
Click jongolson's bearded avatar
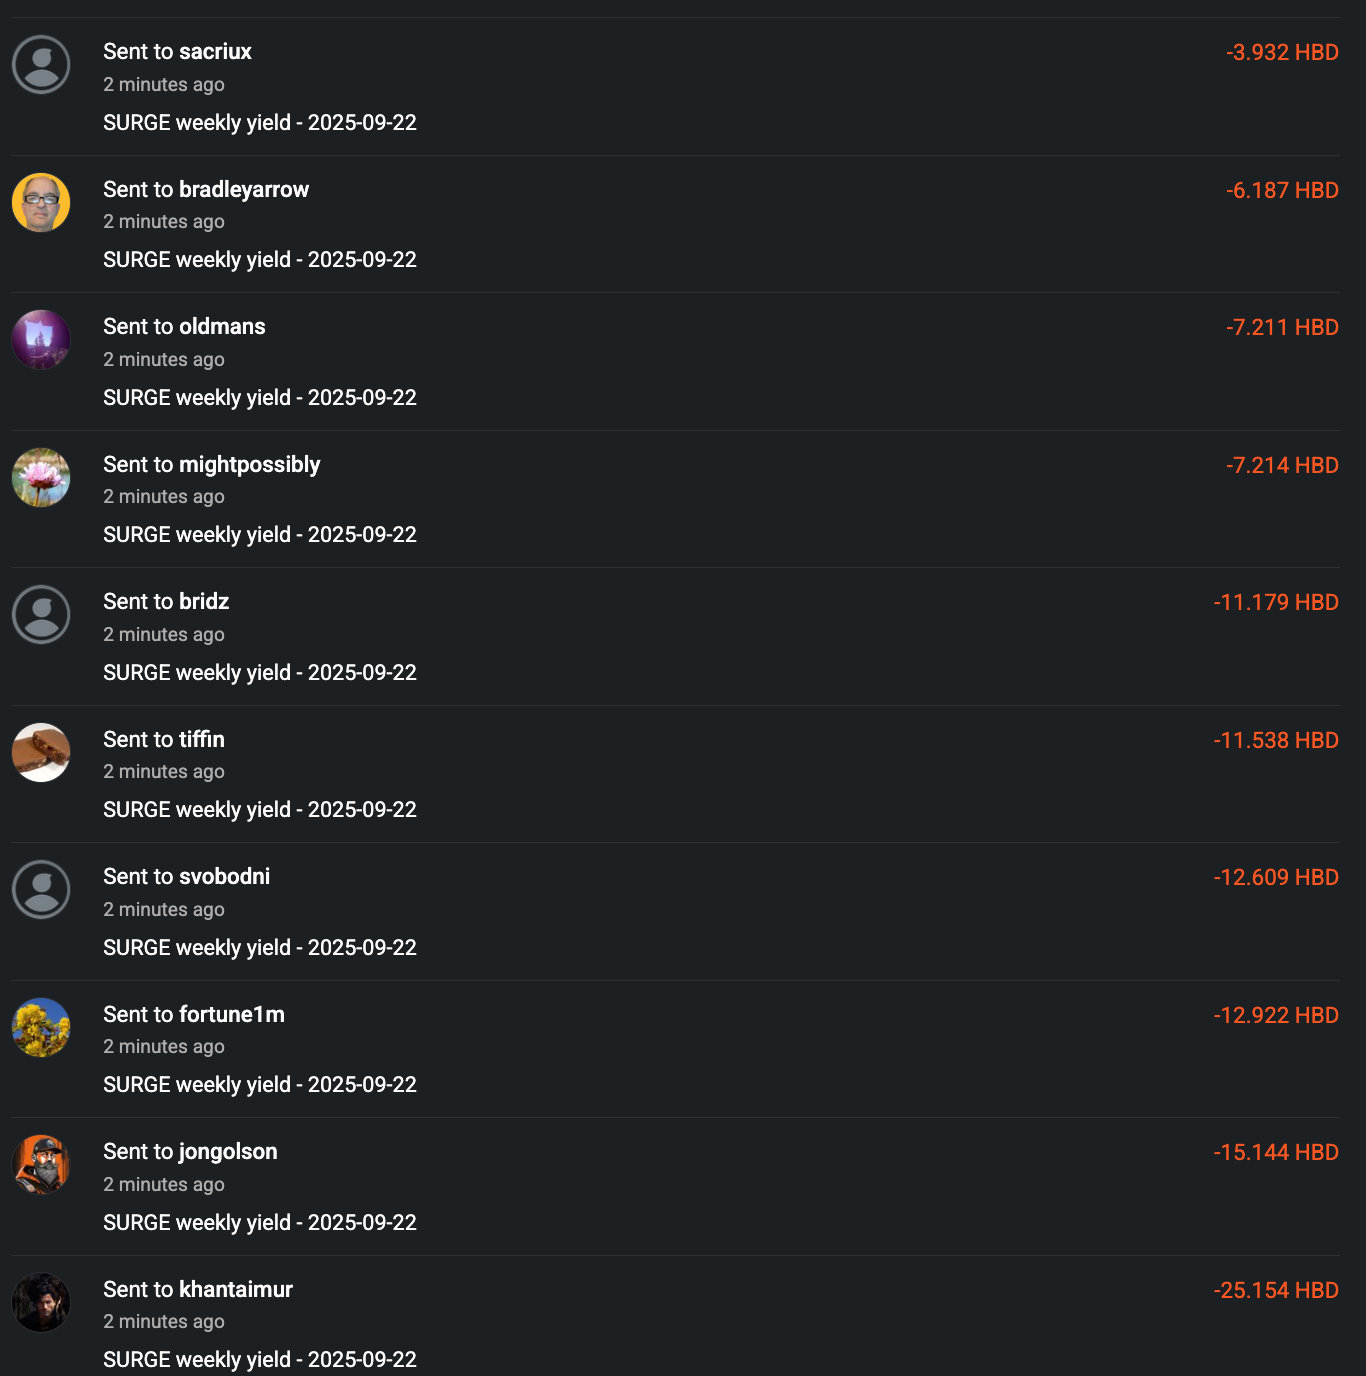(41, 1165)
